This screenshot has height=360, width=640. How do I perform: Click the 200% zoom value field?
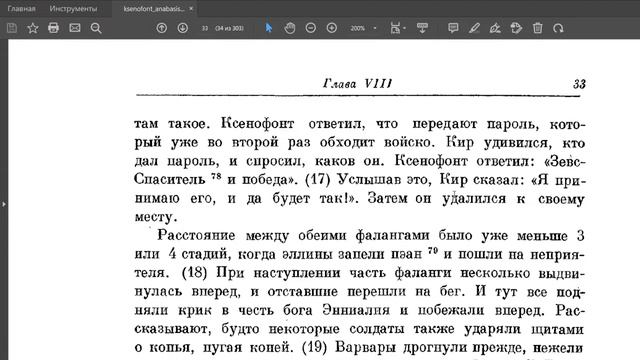pos(358,28)
